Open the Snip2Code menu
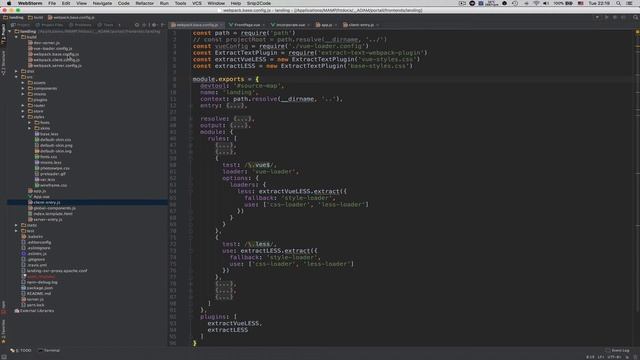The image size is (640, 360). 258,3
